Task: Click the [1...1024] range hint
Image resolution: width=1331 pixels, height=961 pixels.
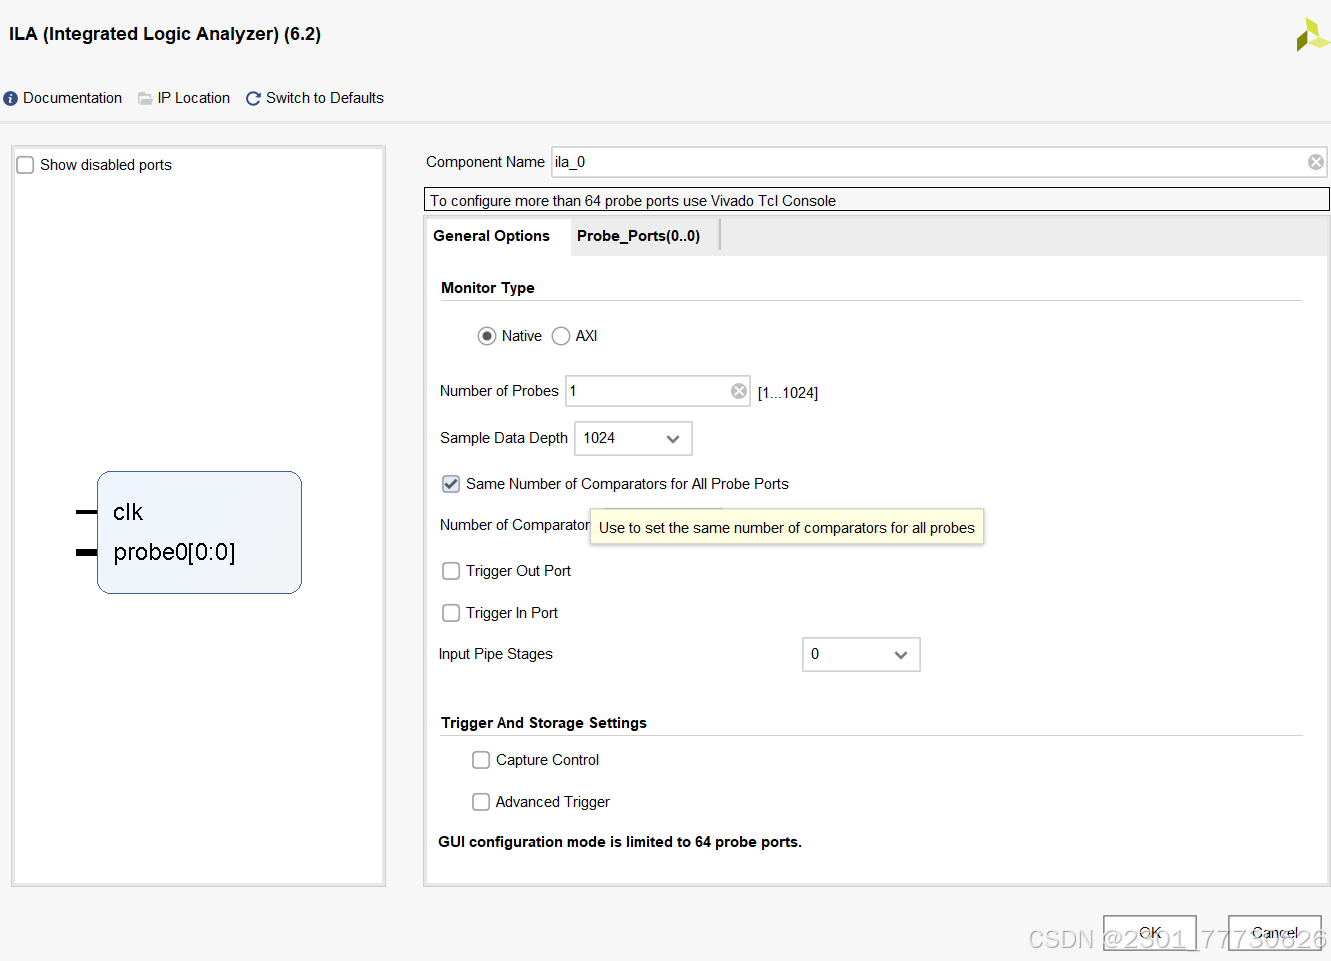Action: tap(788, 393)
